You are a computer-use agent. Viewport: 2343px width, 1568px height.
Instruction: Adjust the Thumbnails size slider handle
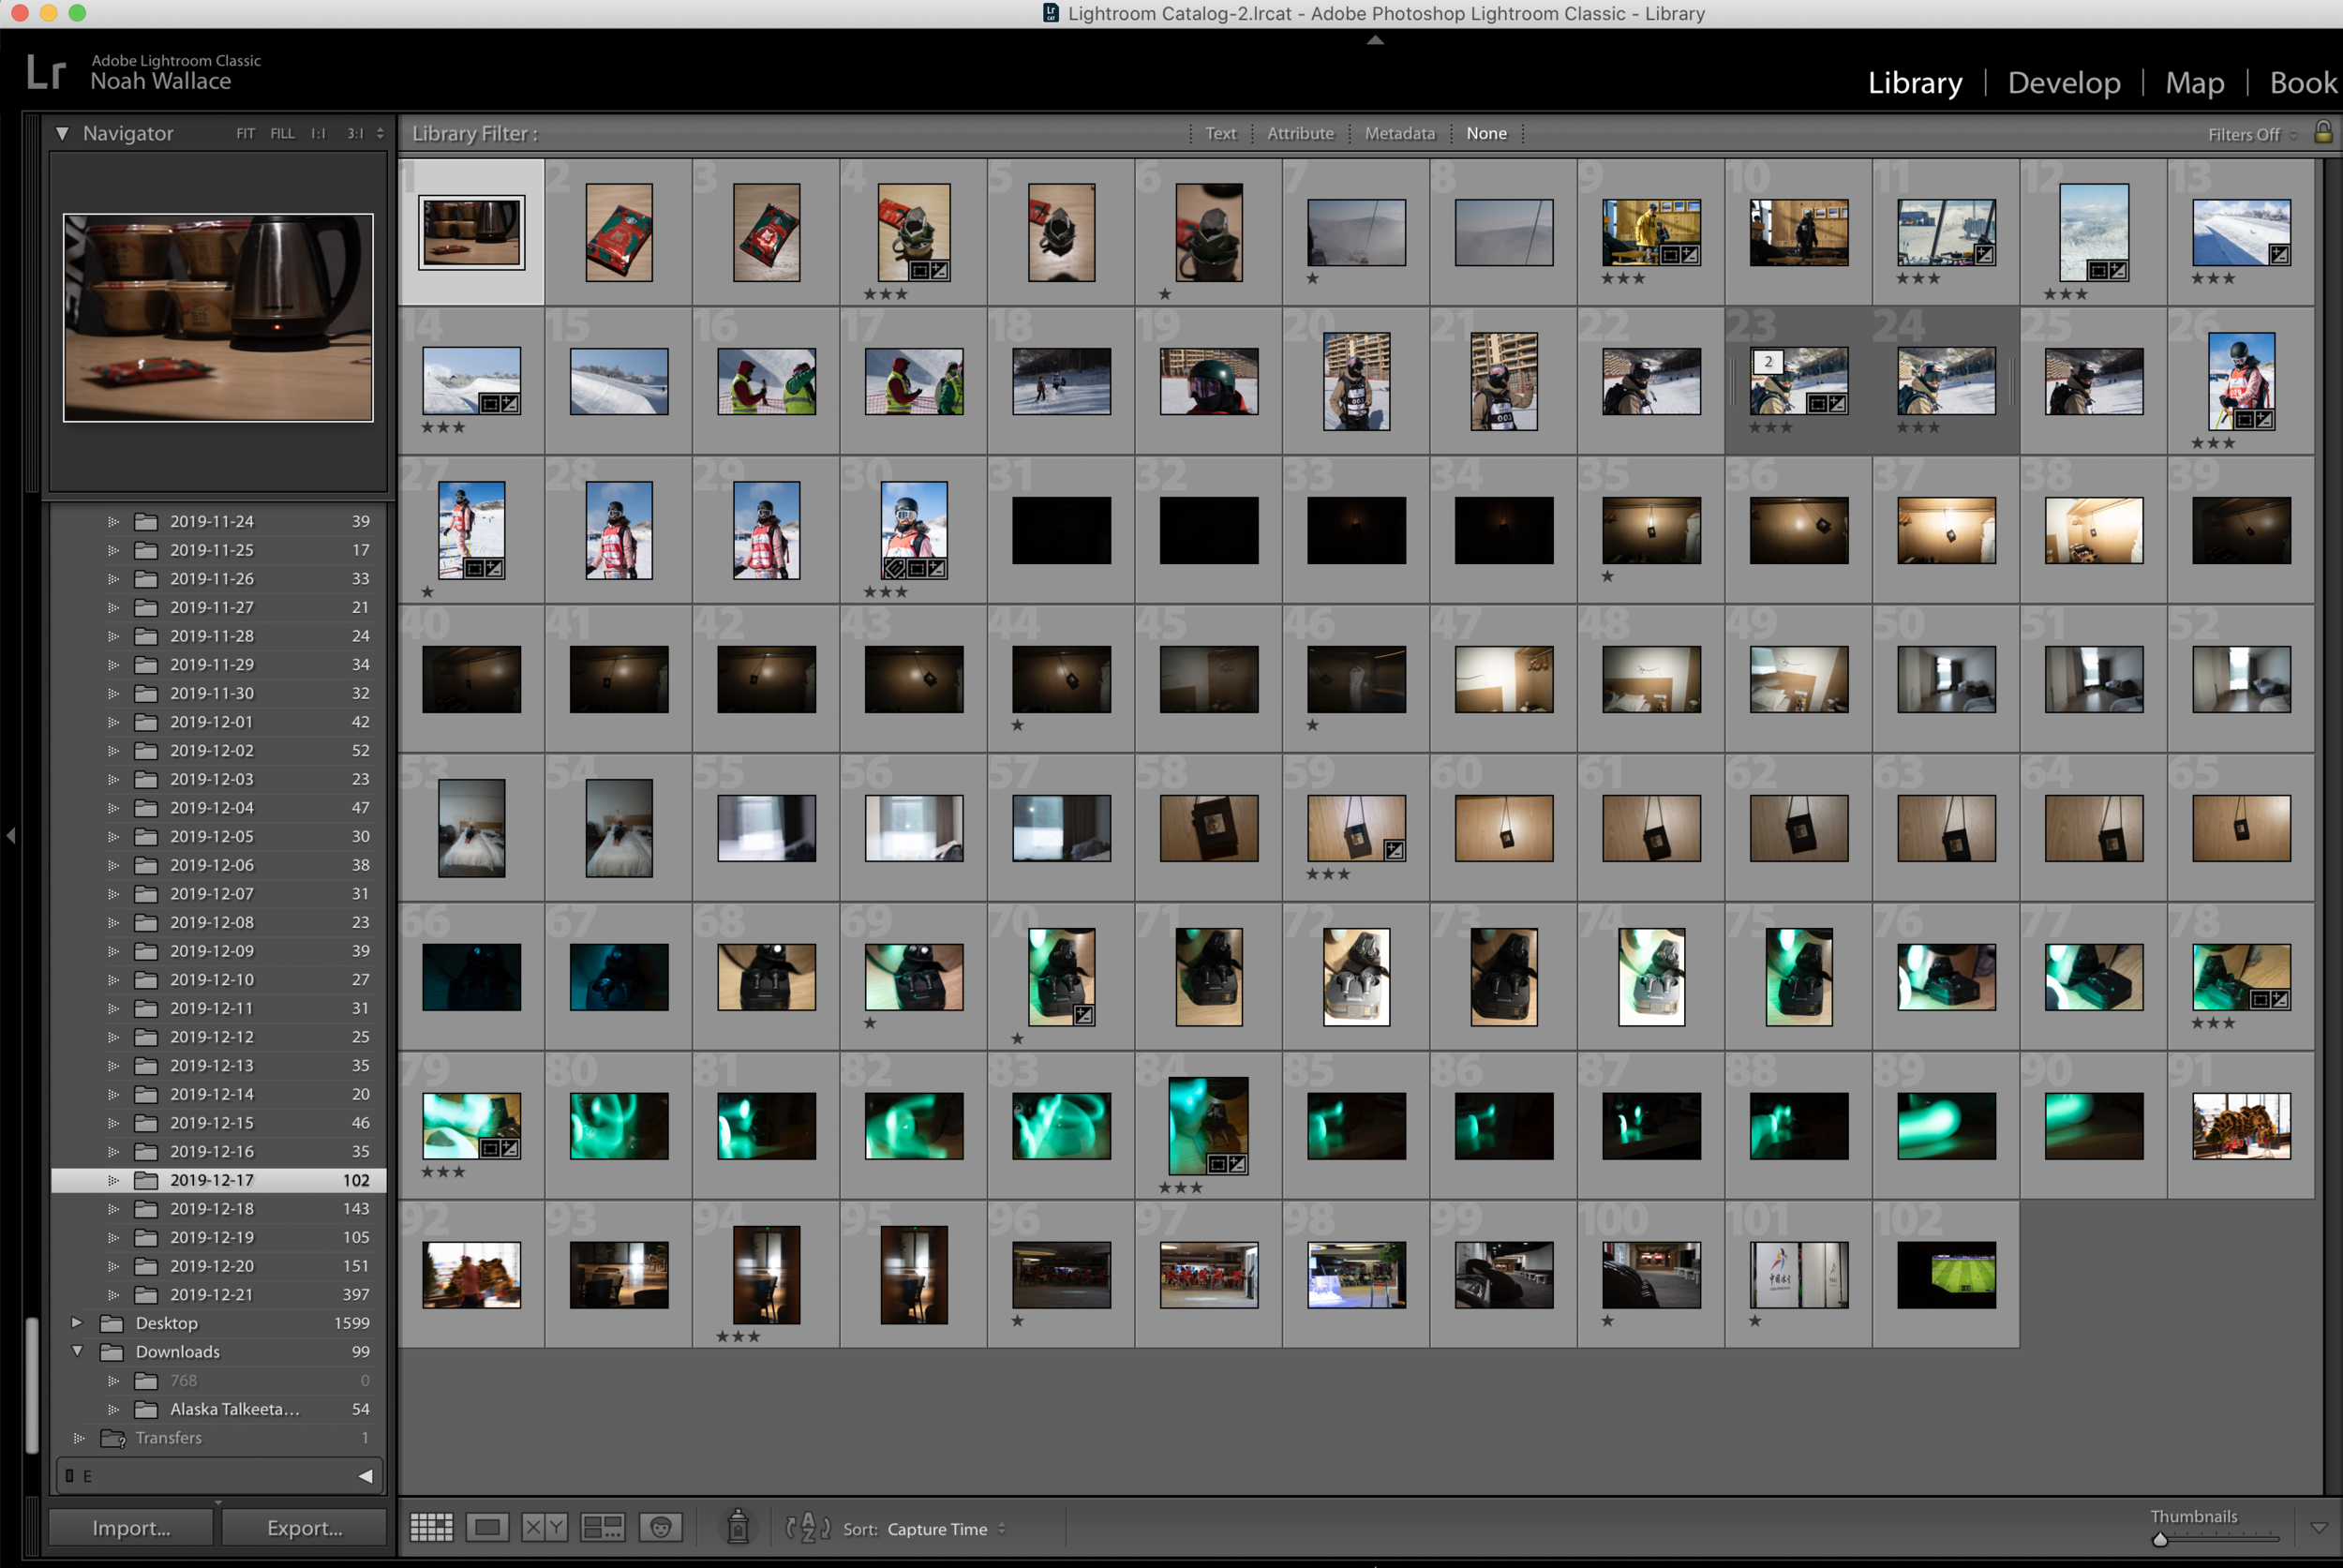[x=2159, y=1540]
